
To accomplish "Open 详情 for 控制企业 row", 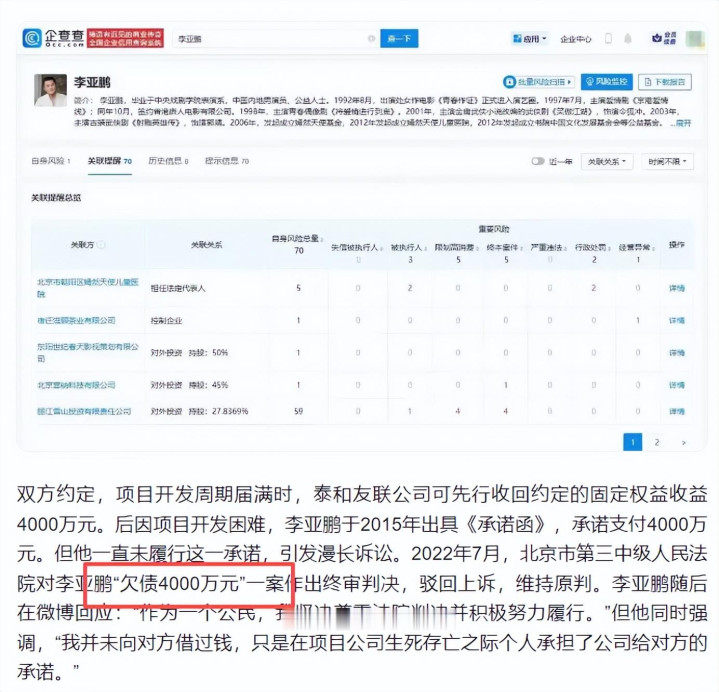I will 677,320.
